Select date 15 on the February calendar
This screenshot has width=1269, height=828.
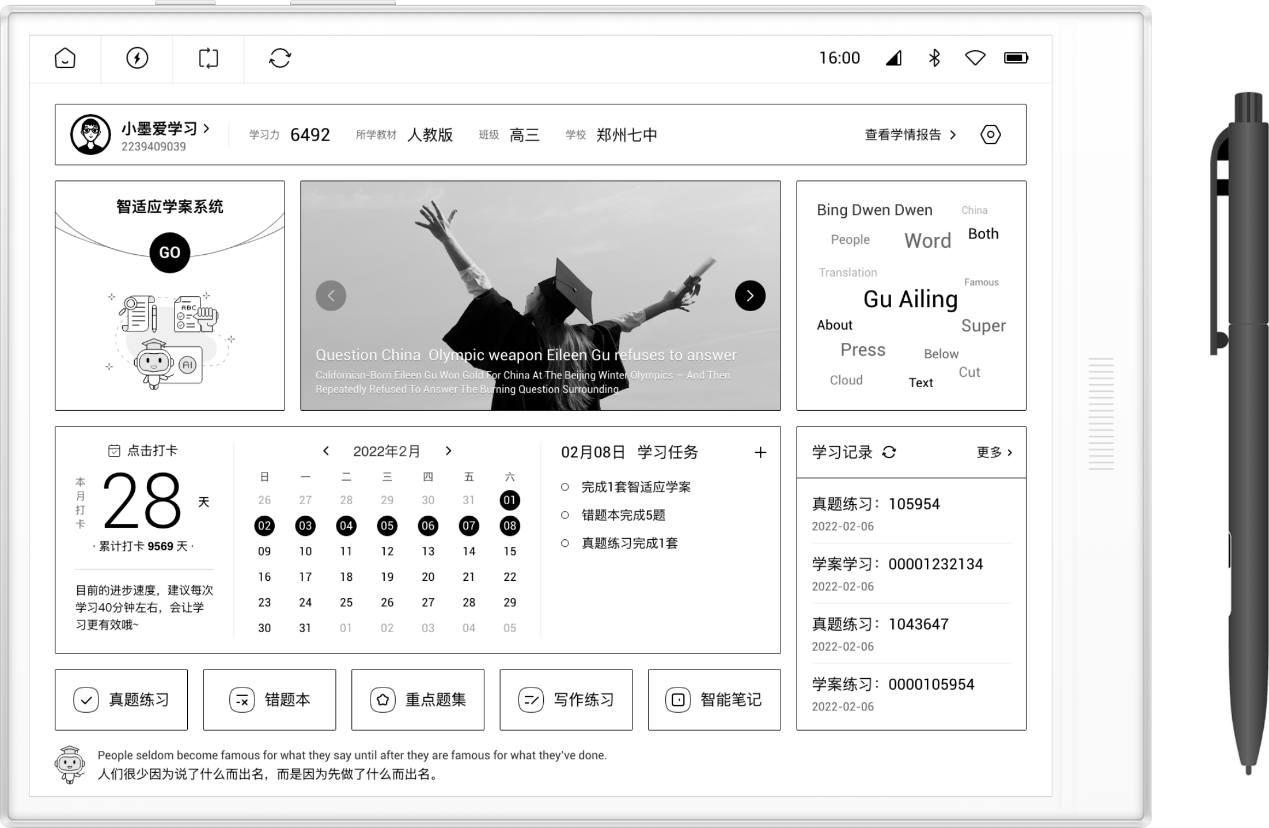tap(510, 551)
